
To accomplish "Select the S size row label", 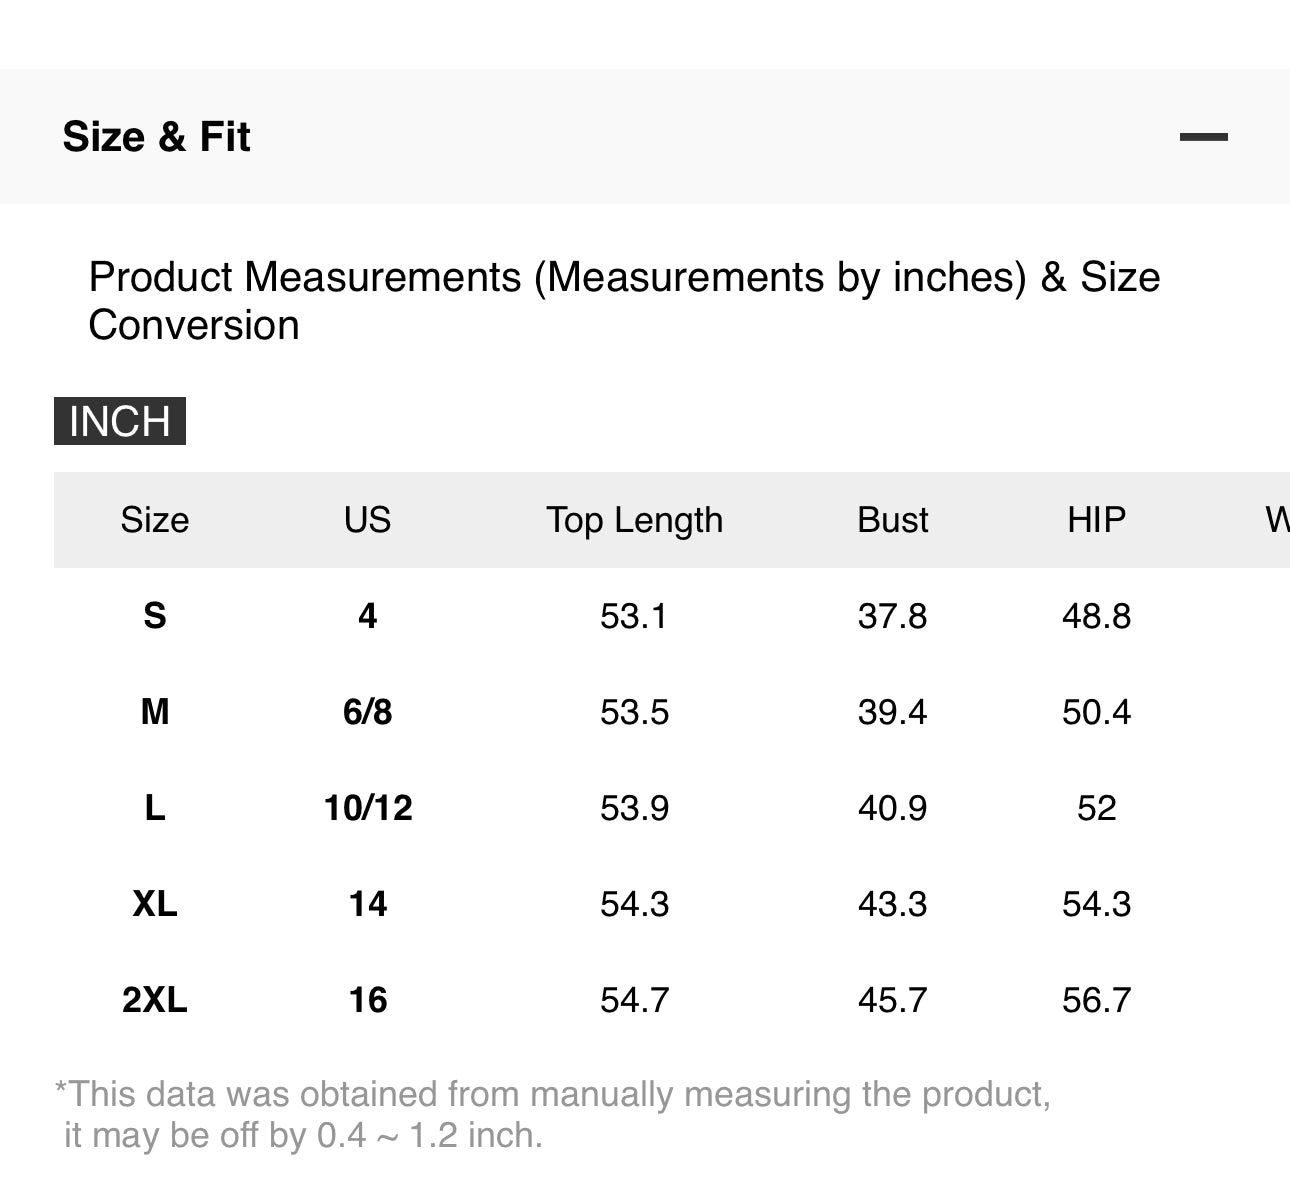I will pyautogui.click(x=155, y=616).
